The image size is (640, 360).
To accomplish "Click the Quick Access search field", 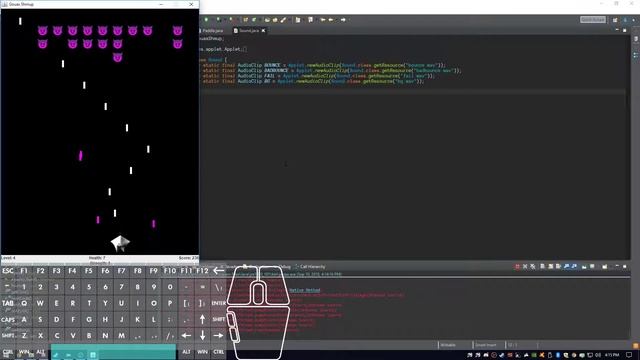I will [593, 20].
